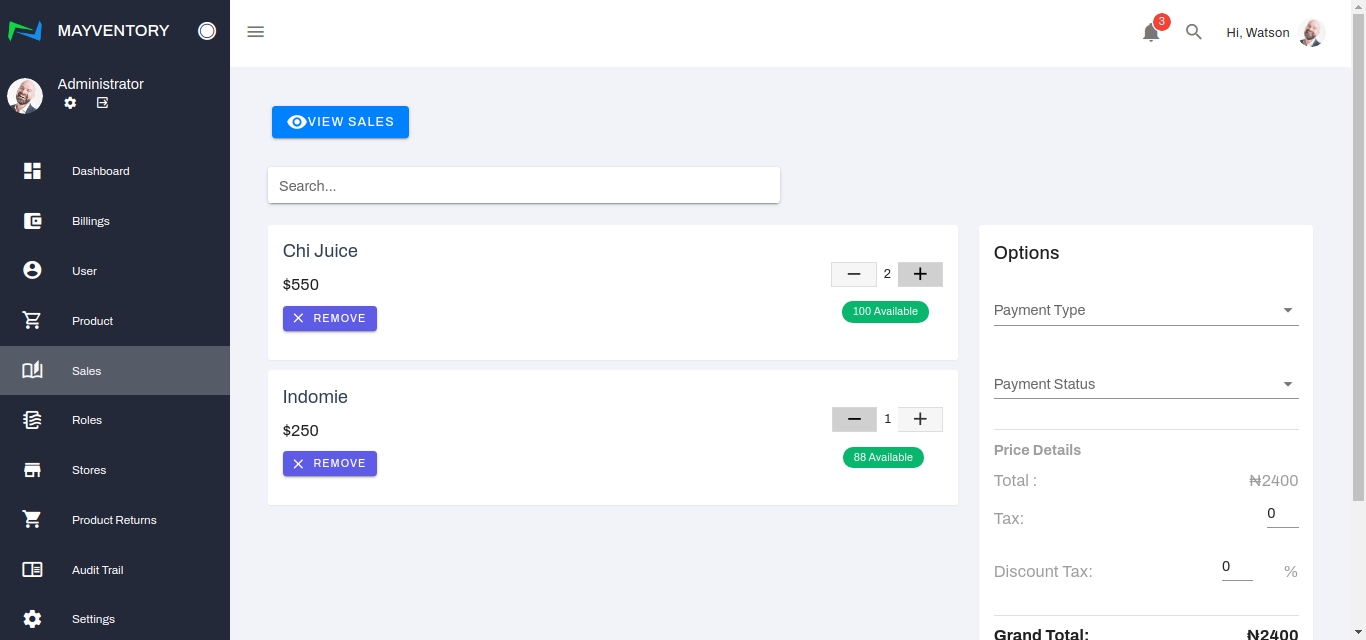Viewport: 1366px width, 640px height.
Task: Open search via magnifier icon
Action: pyautogui.click(x=1193, y=32)
